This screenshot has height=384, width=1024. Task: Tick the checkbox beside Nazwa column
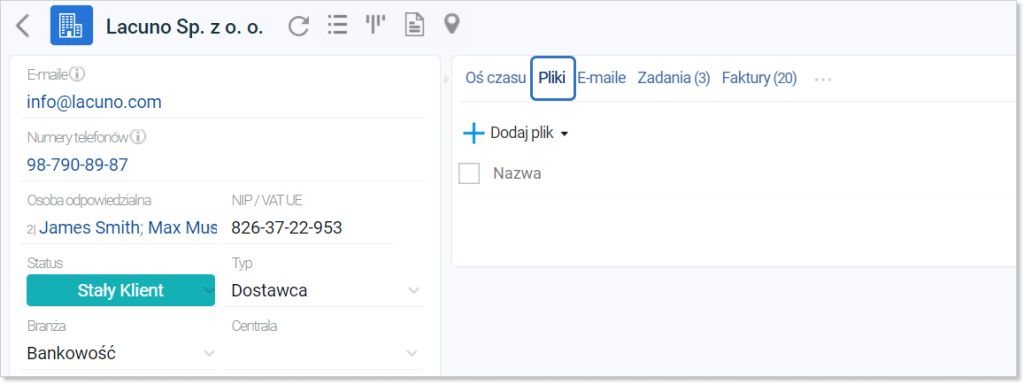469,174
